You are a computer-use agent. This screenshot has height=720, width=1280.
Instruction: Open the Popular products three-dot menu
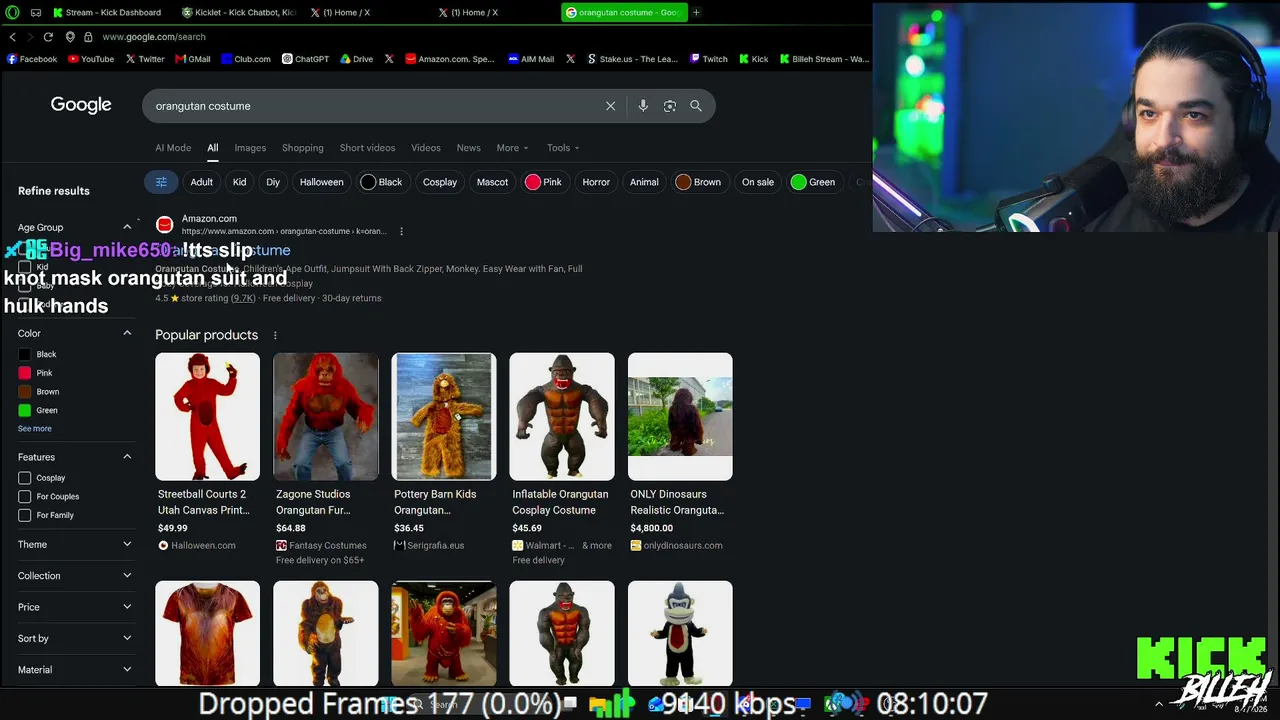click(275, 335)
